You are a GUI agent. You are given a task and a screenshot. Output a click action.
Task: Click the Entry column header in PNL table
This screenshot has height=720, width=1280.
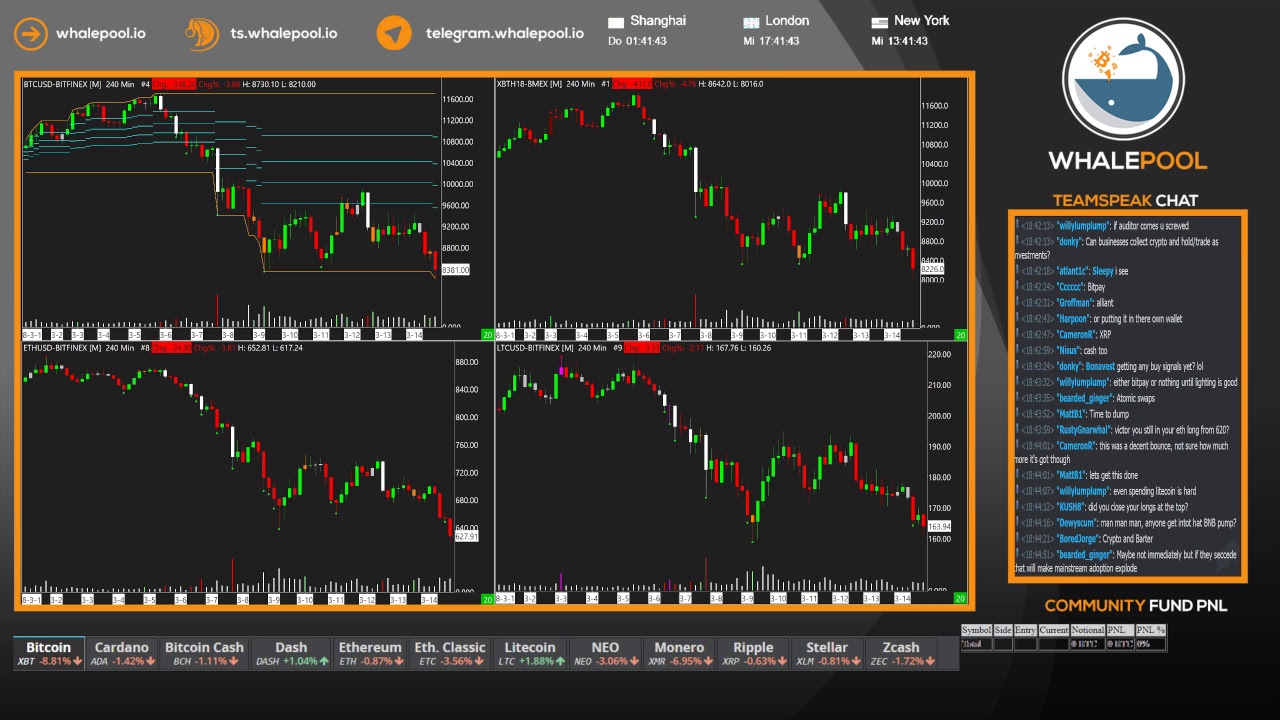[x=1025, y=630]
